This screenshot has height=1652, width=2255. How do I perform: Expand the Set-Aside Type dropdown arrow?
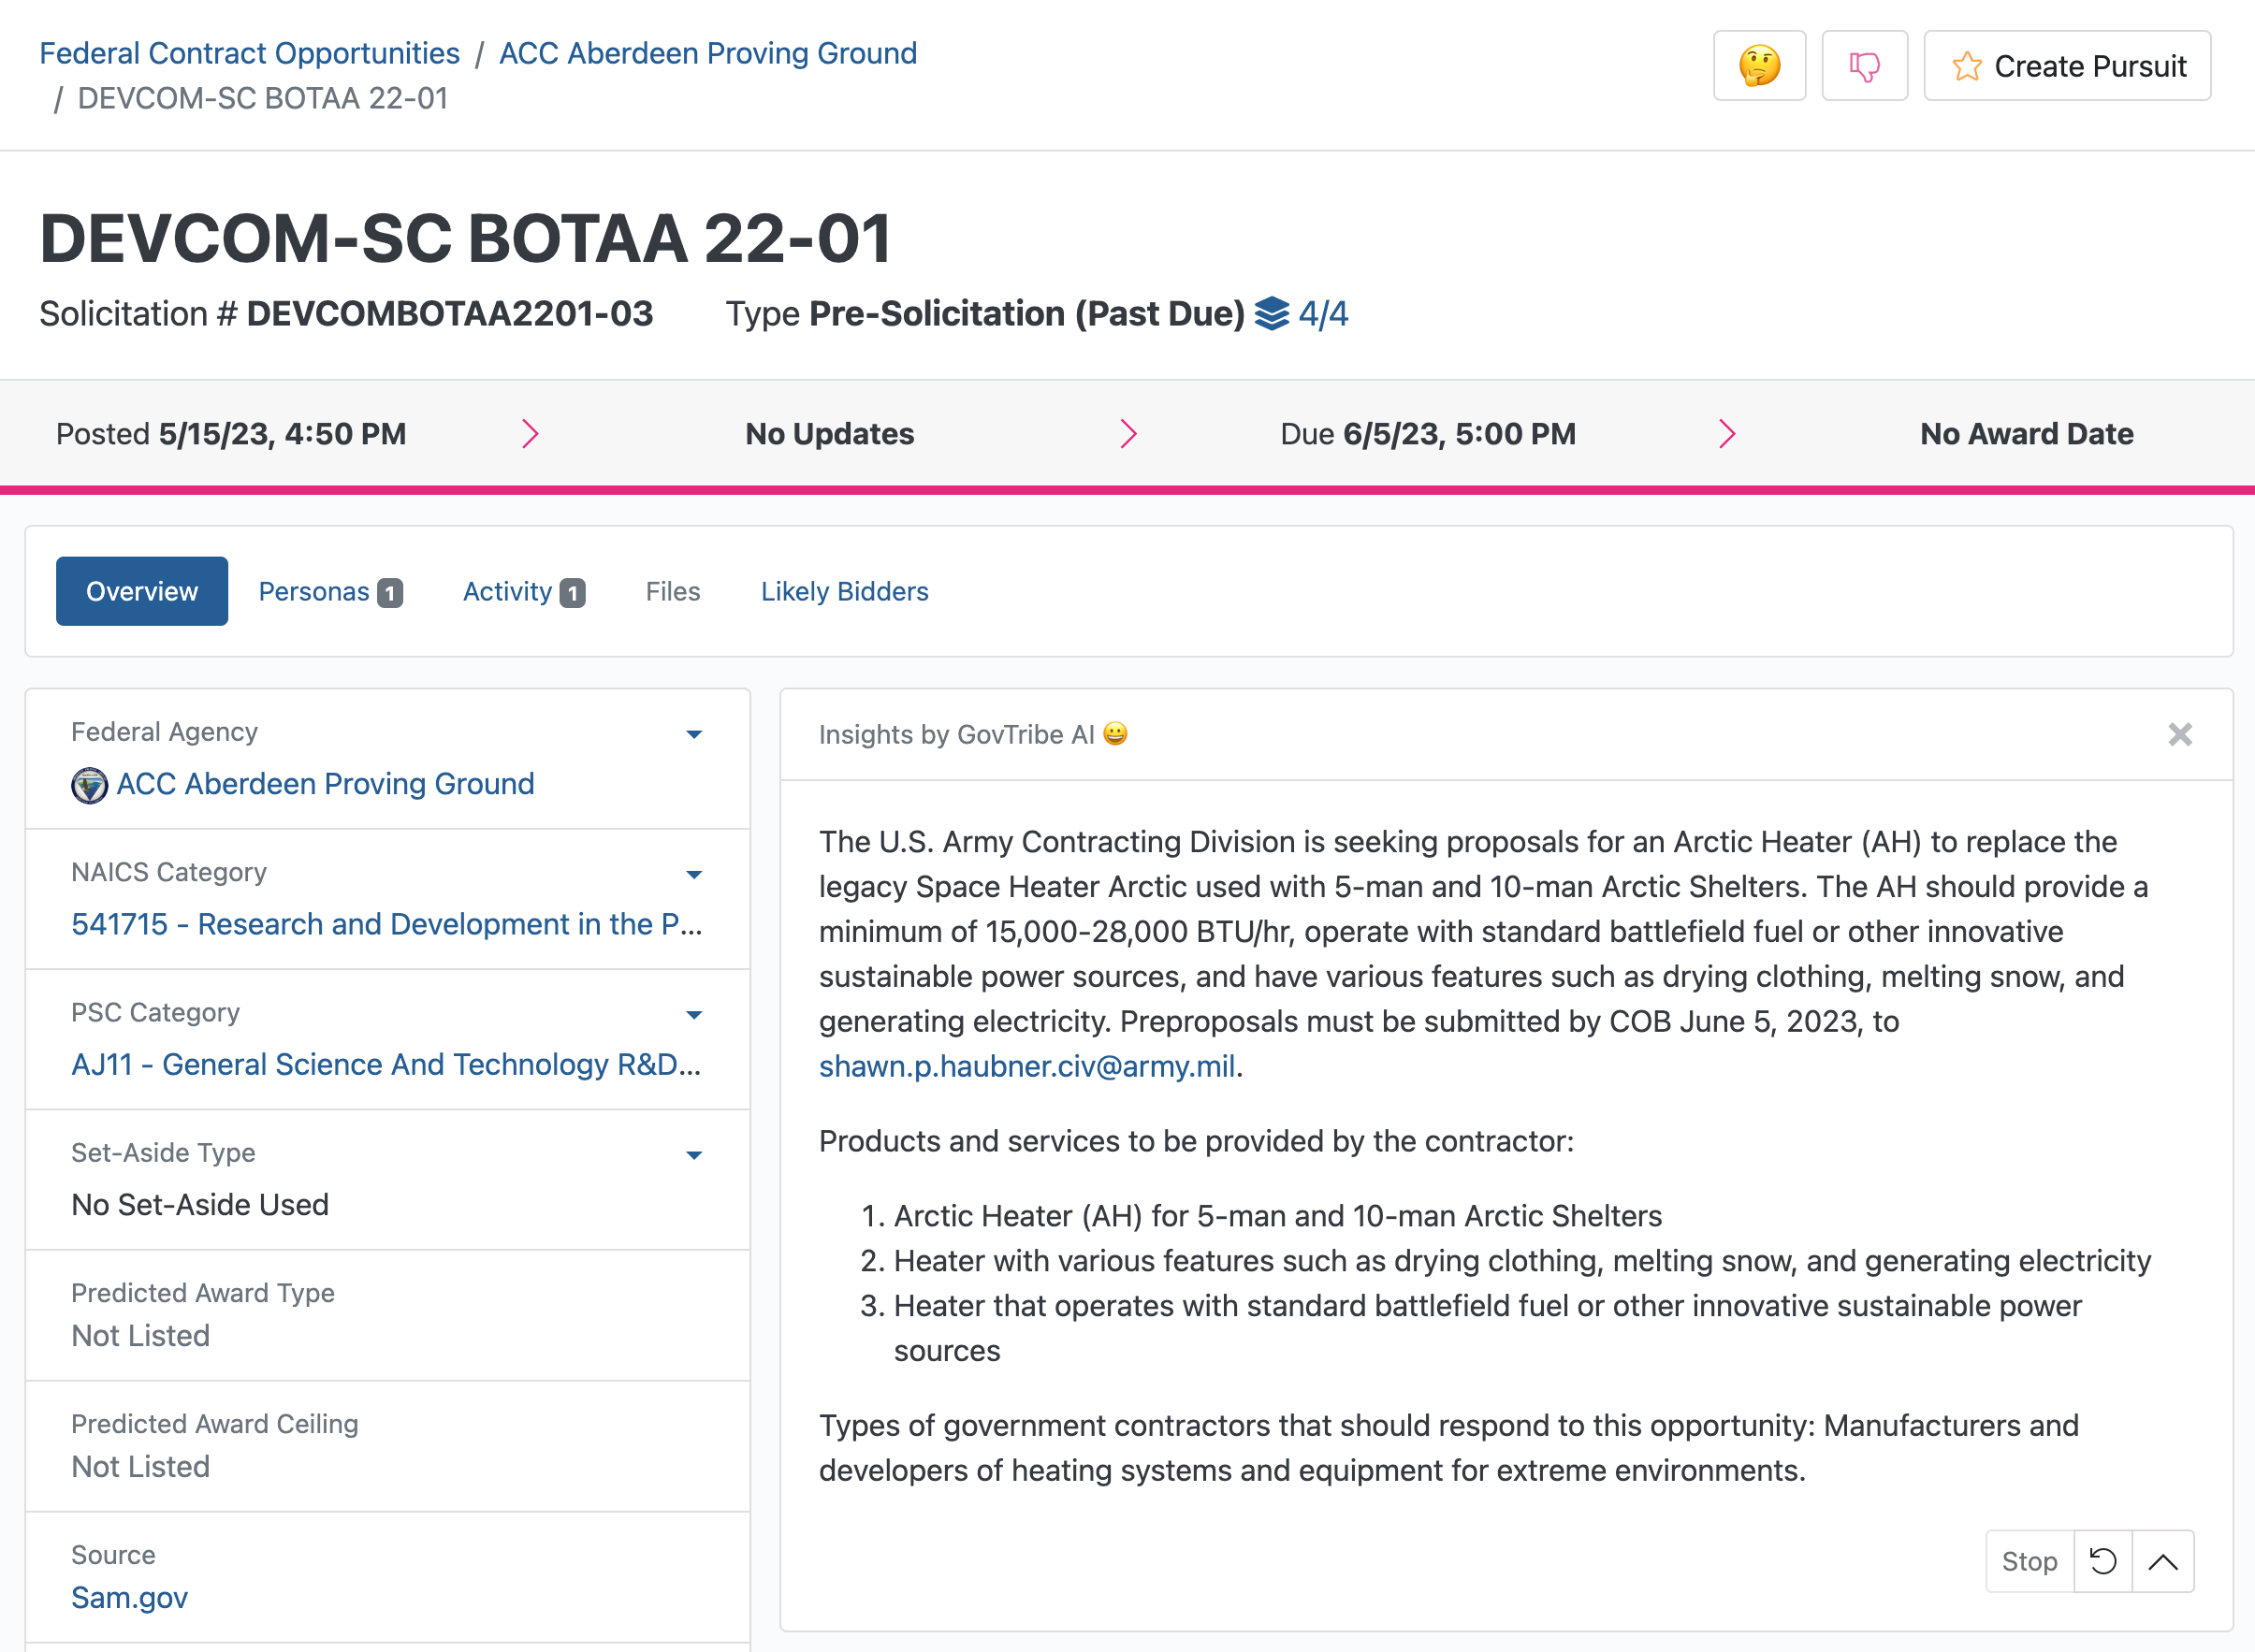click(694, 1155)
